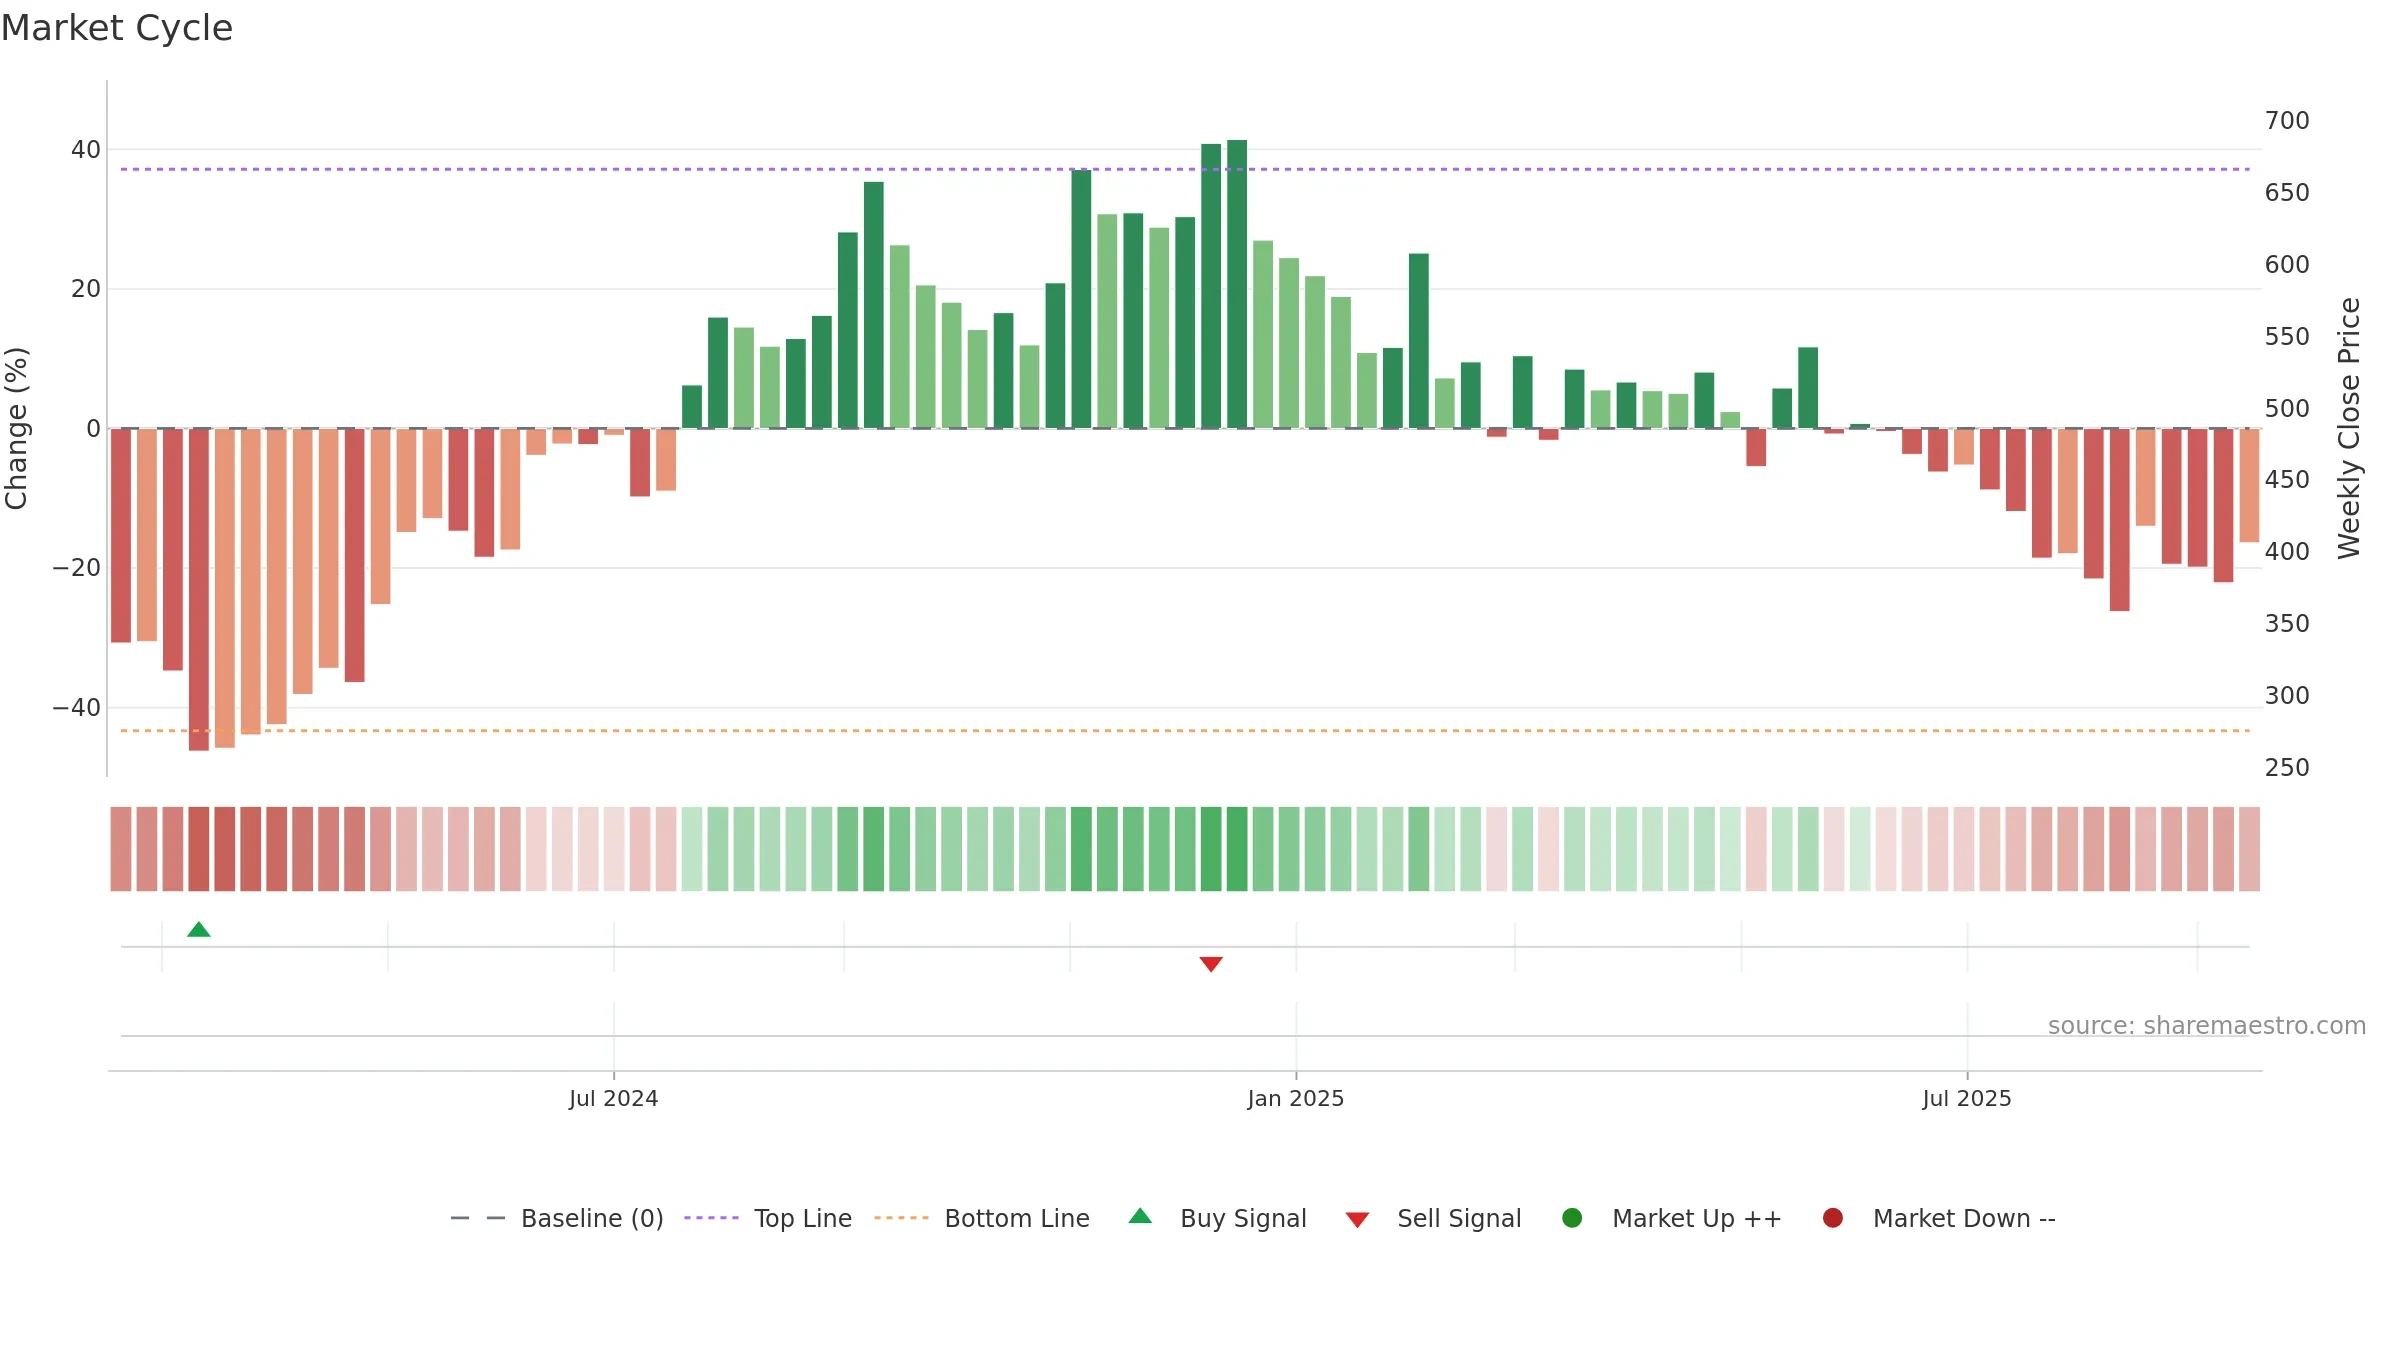Screen dimensions: 2400x1350
Task: Click the 250 right axis value
Action: [x=2287, y=768]
